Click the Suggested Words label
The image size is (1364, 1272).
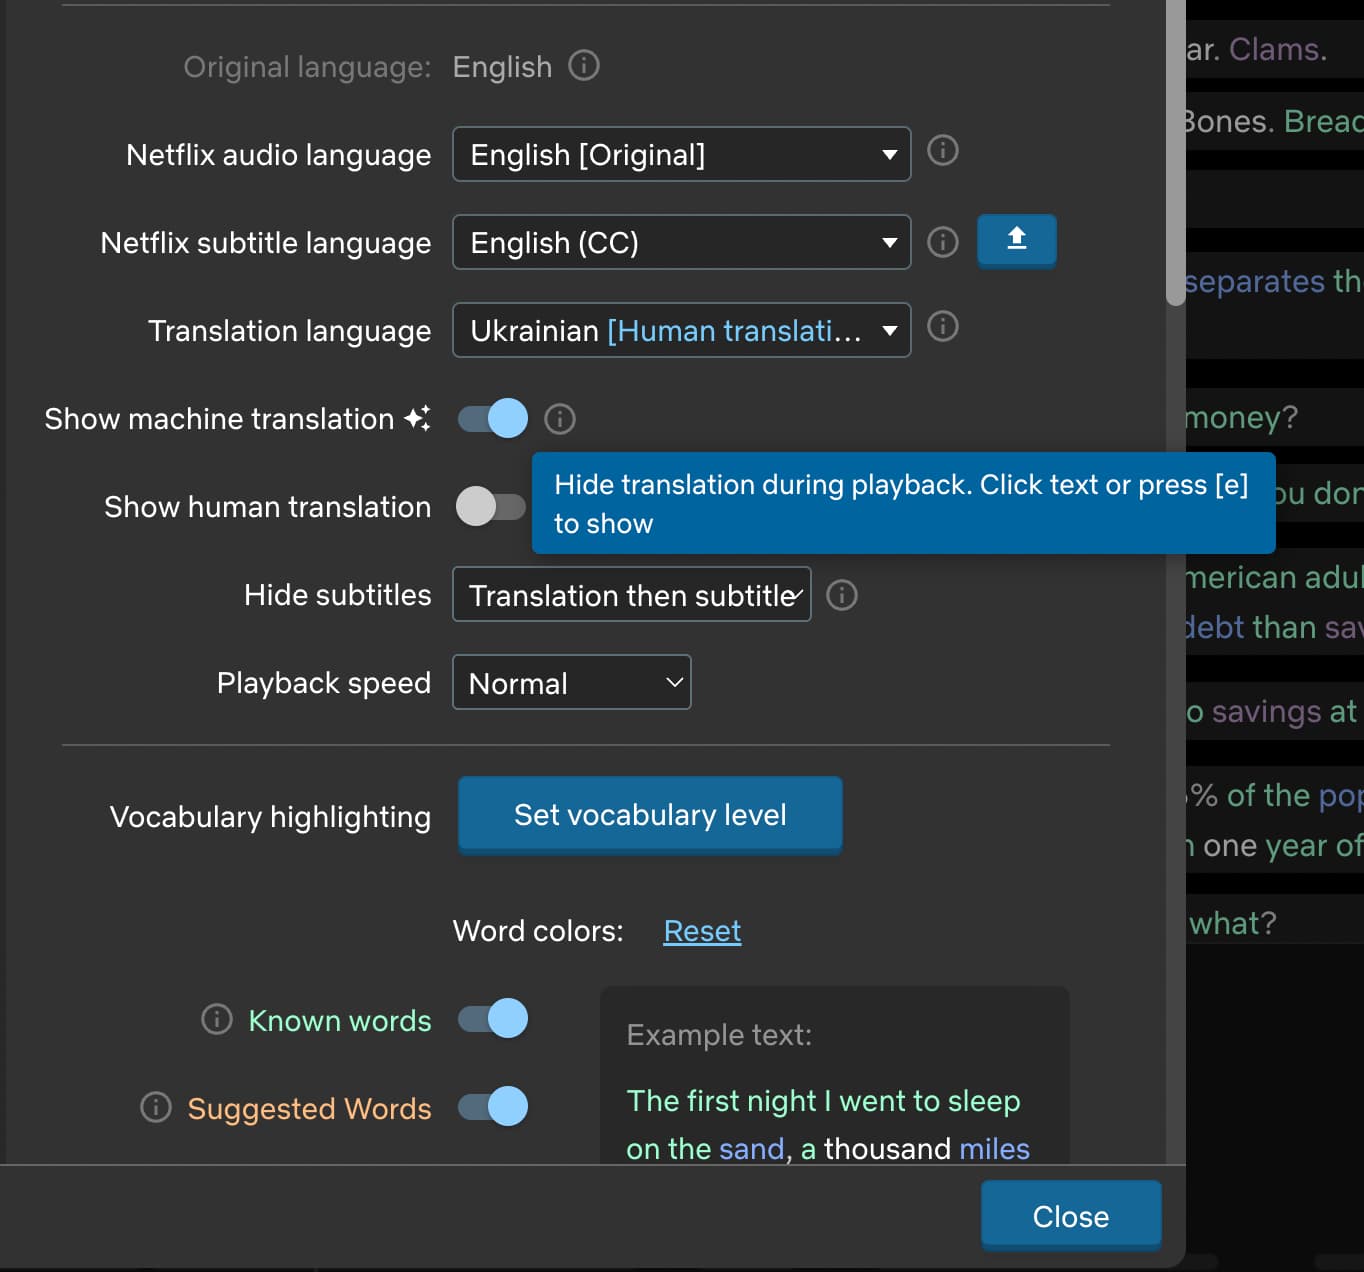pyautogui.click(x=310, y=1108)
